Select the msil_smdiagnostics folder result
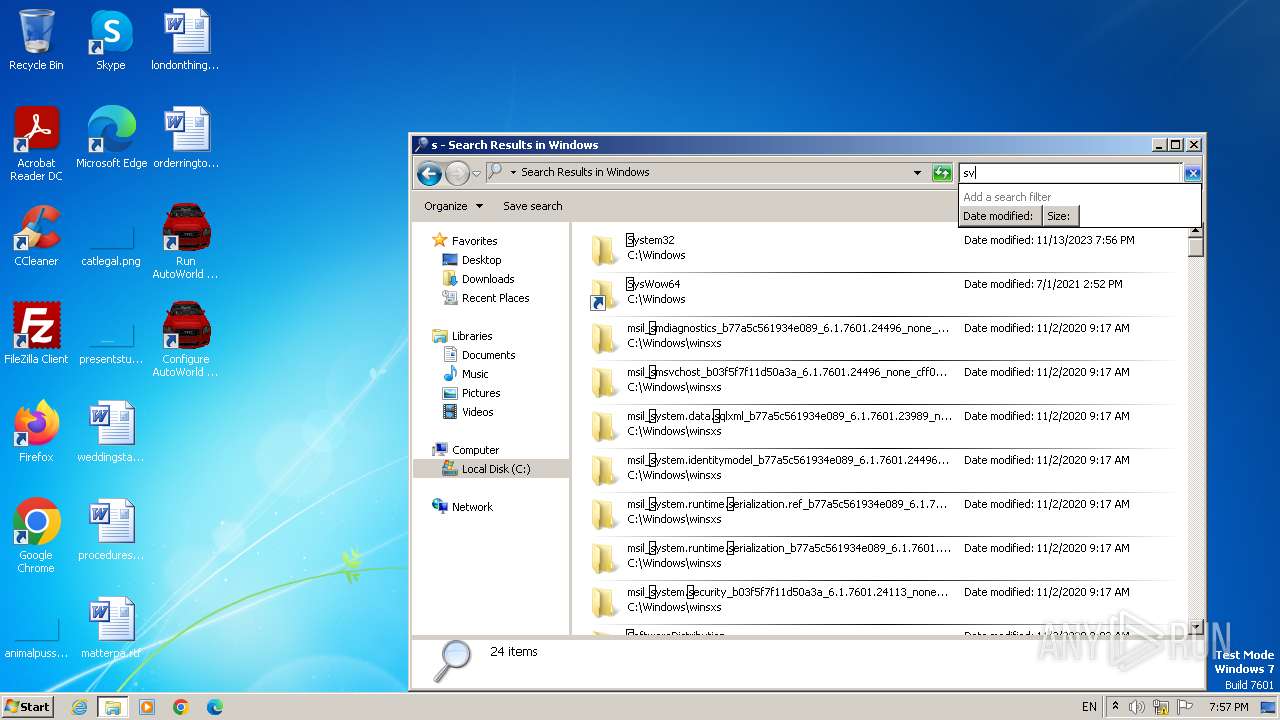The width and height of the screenshot is (1280, 720). (x=880, y=337)
